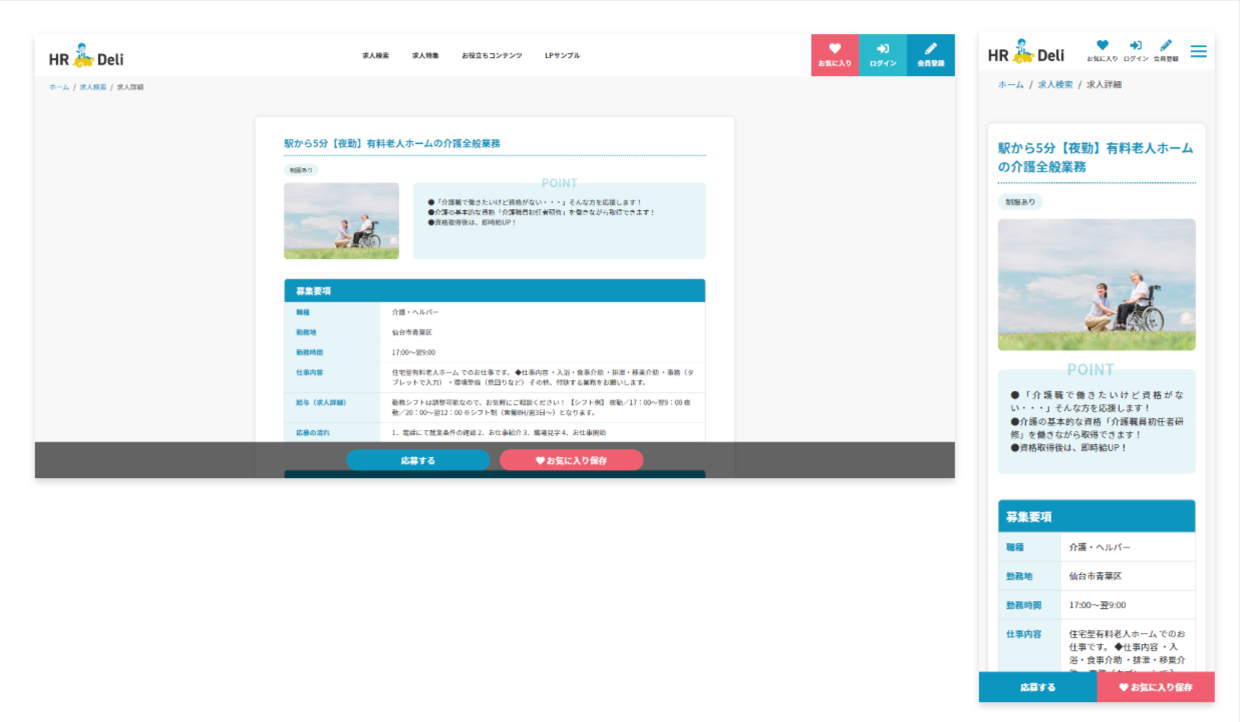Image resolution: width=1240 pixels, height=722 pixels.
Task: Open the 求人特集 menu item
Action: pos(425,56)
